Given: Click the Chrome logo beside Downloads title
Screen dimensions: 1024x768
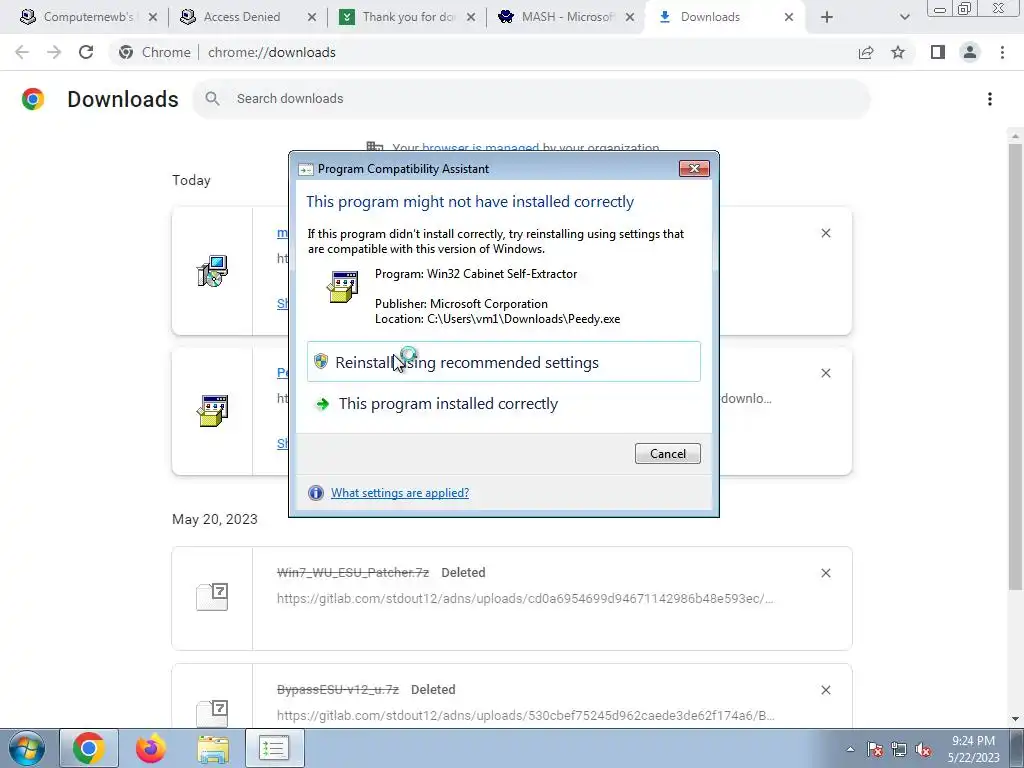Looking at the screenshot, I should click(33, 99).
